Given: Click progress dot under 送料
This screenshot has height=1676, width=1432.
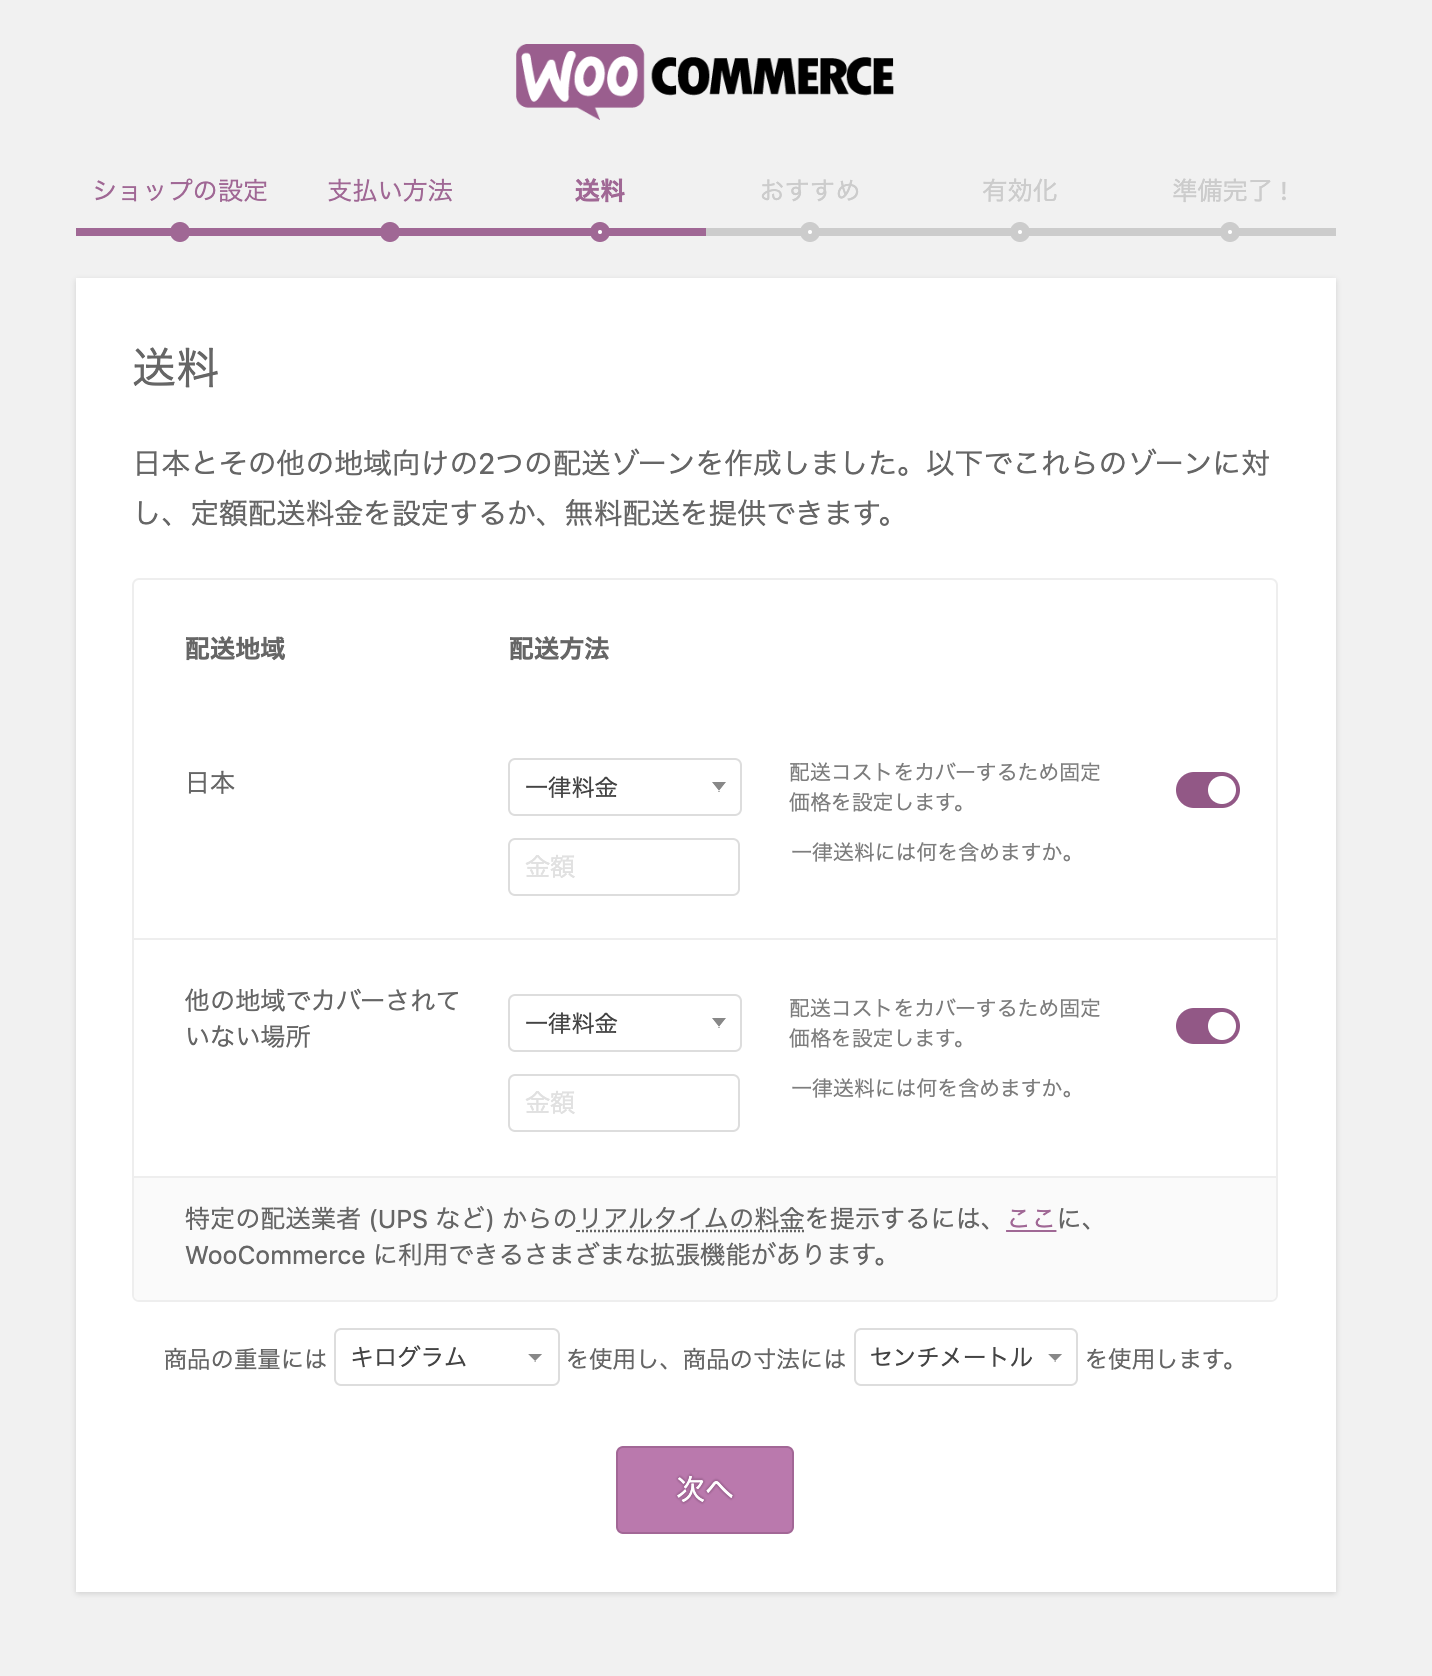Looking at the screenshot, I should [600, 232].
